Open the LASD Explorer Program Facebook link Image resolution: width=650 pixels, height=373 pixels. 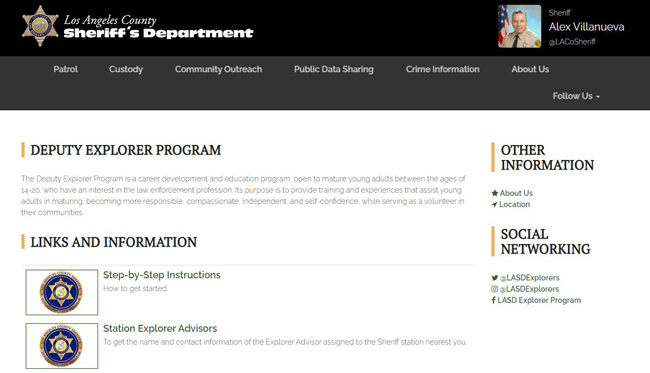(x=539, y=300)
